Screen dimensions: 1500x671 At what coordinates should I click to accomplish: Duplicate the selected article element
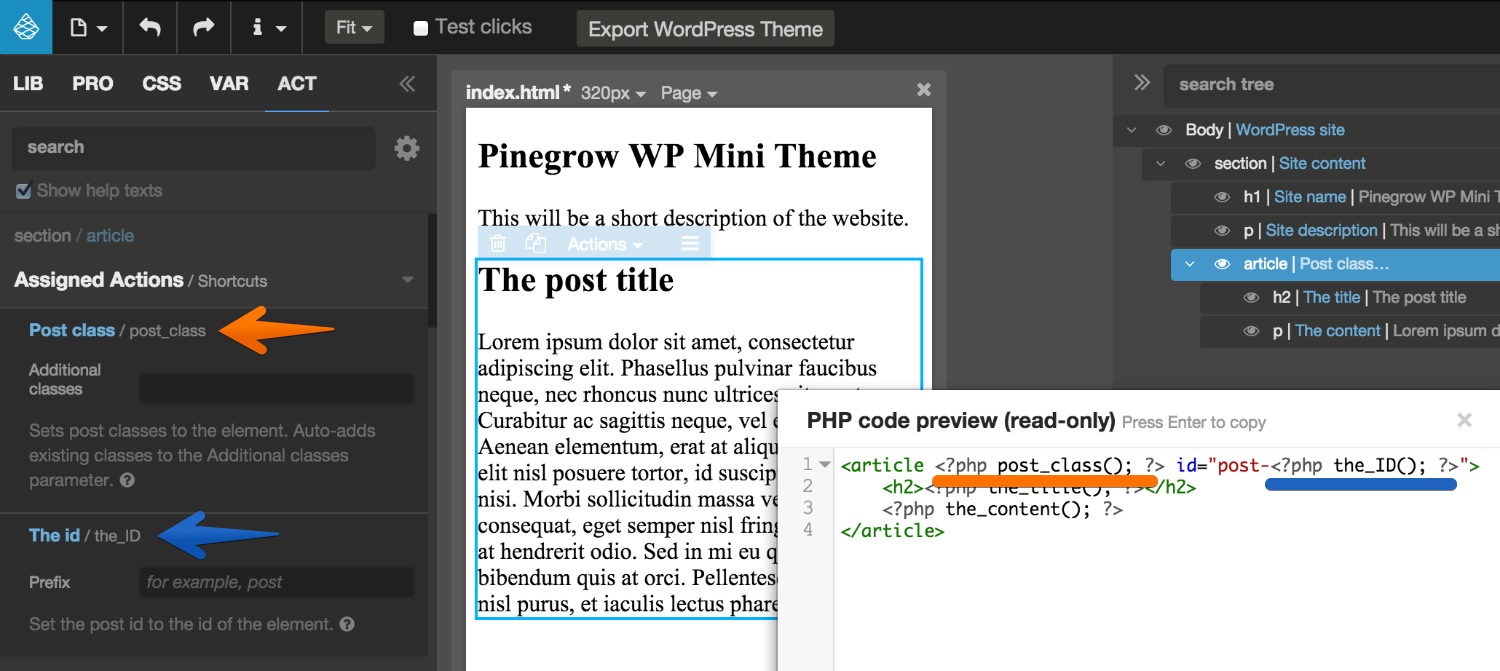[x=536, y=243]
